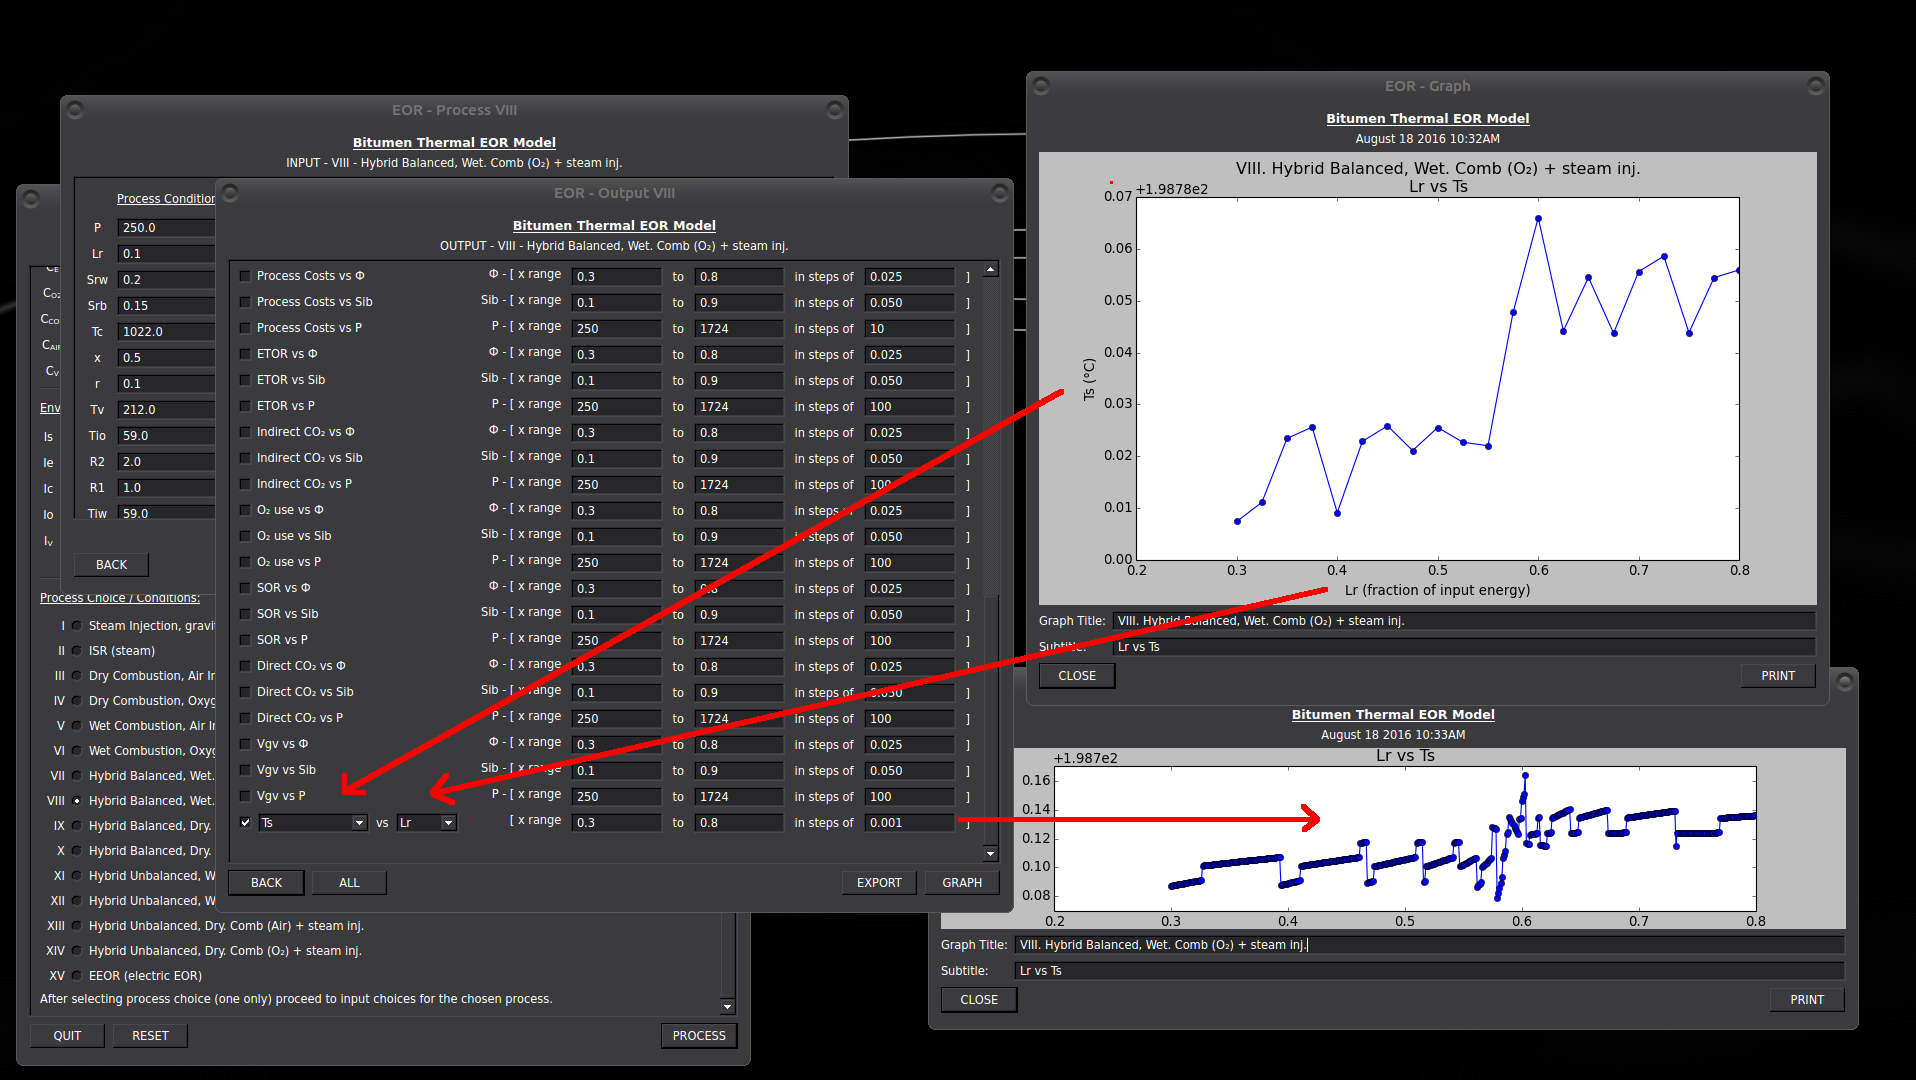The width and height of the screenshot is (1916, 1080).
Task: Click the R2 field showing 2.0
Action: pos(166,462)
